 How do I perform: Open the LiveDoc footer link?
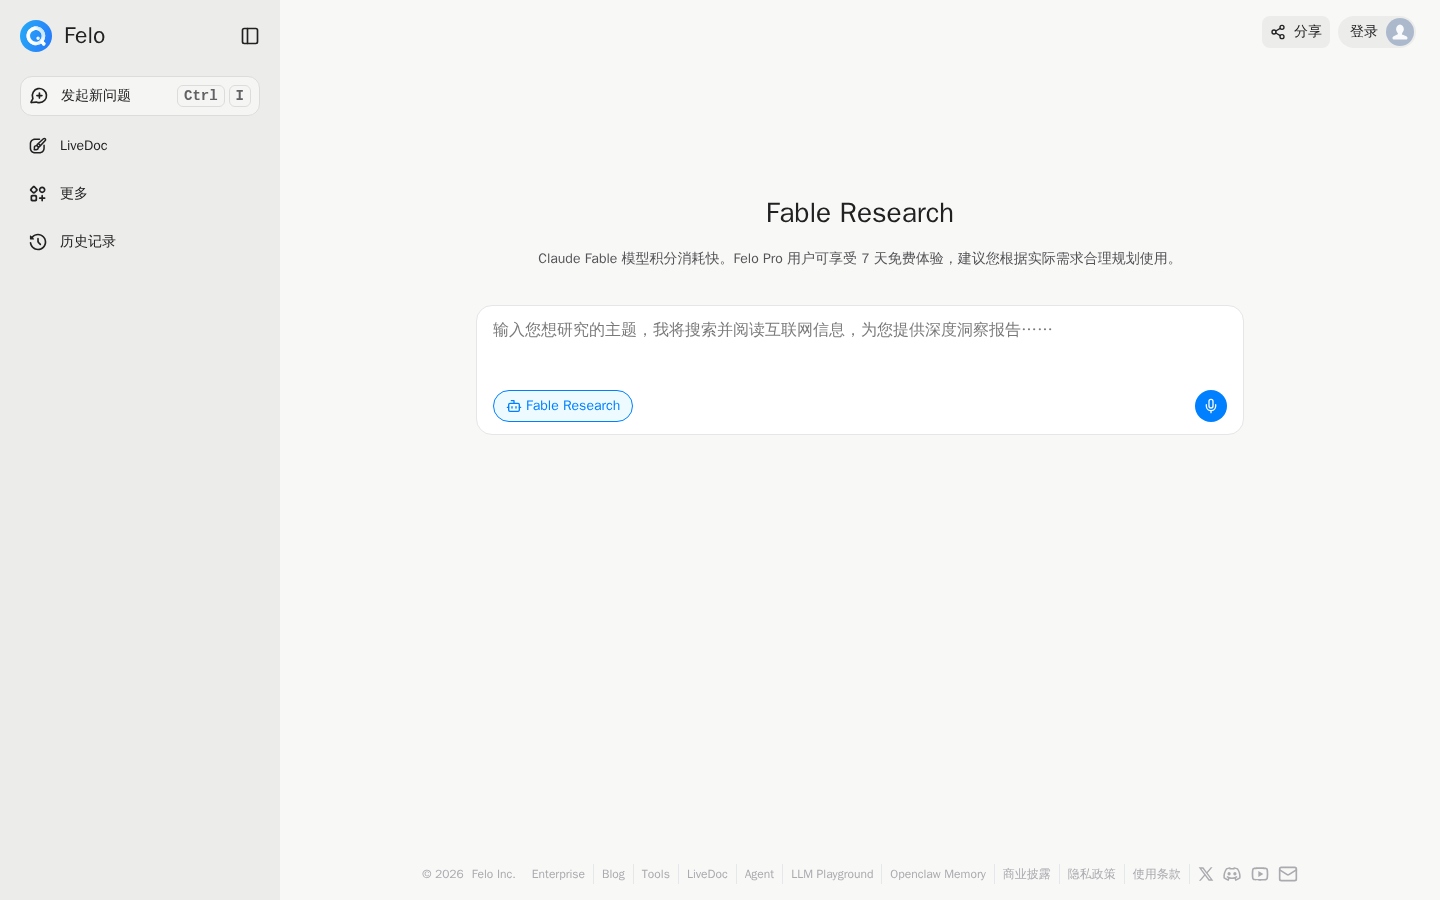(707, 874)
